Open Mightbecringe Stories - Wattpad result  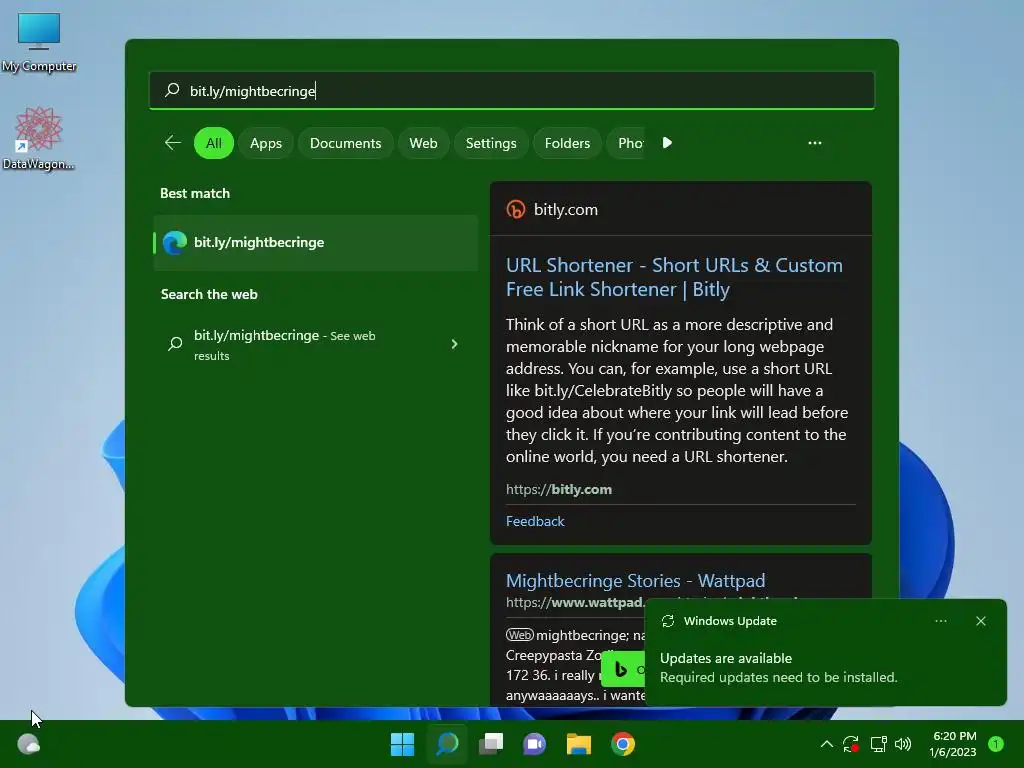tap(635, 581)
